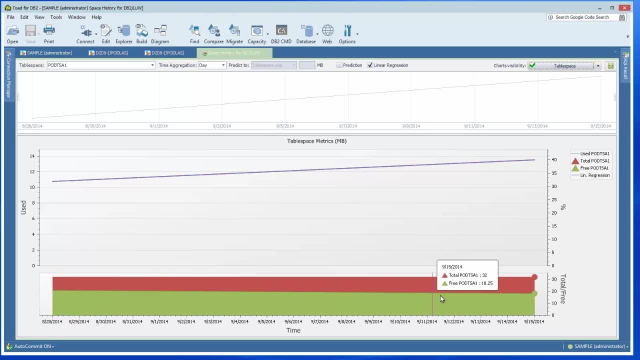Uncheck the Linear Regression checkbox
Screen dimensions: 640x360
click(370, 65)
